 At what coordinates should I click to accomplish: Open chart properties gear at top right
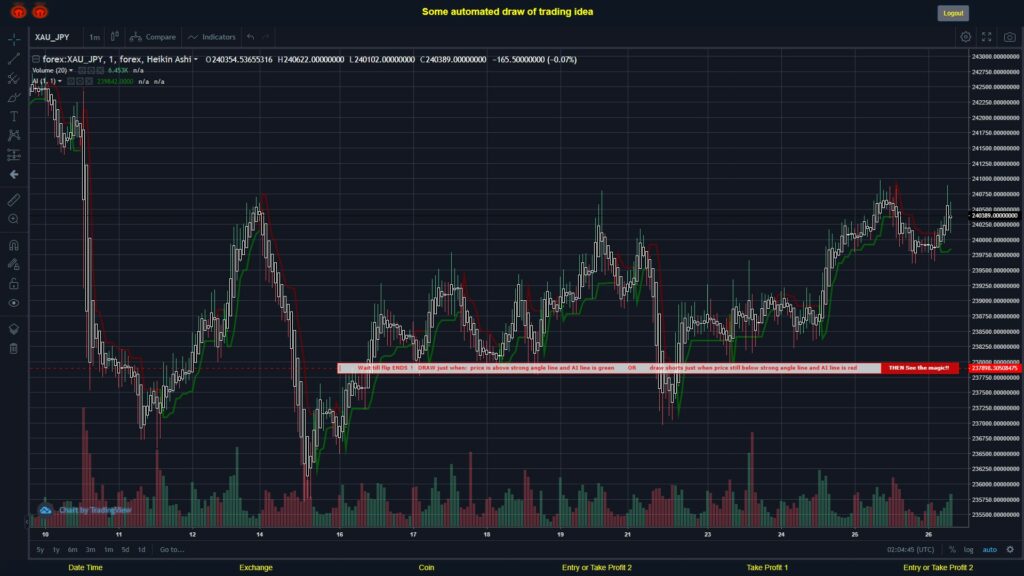965,37
